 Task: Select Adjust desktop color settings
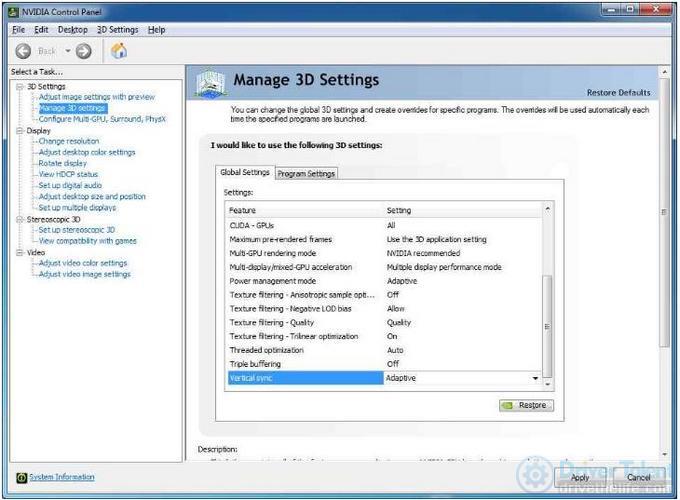(87, 152)
